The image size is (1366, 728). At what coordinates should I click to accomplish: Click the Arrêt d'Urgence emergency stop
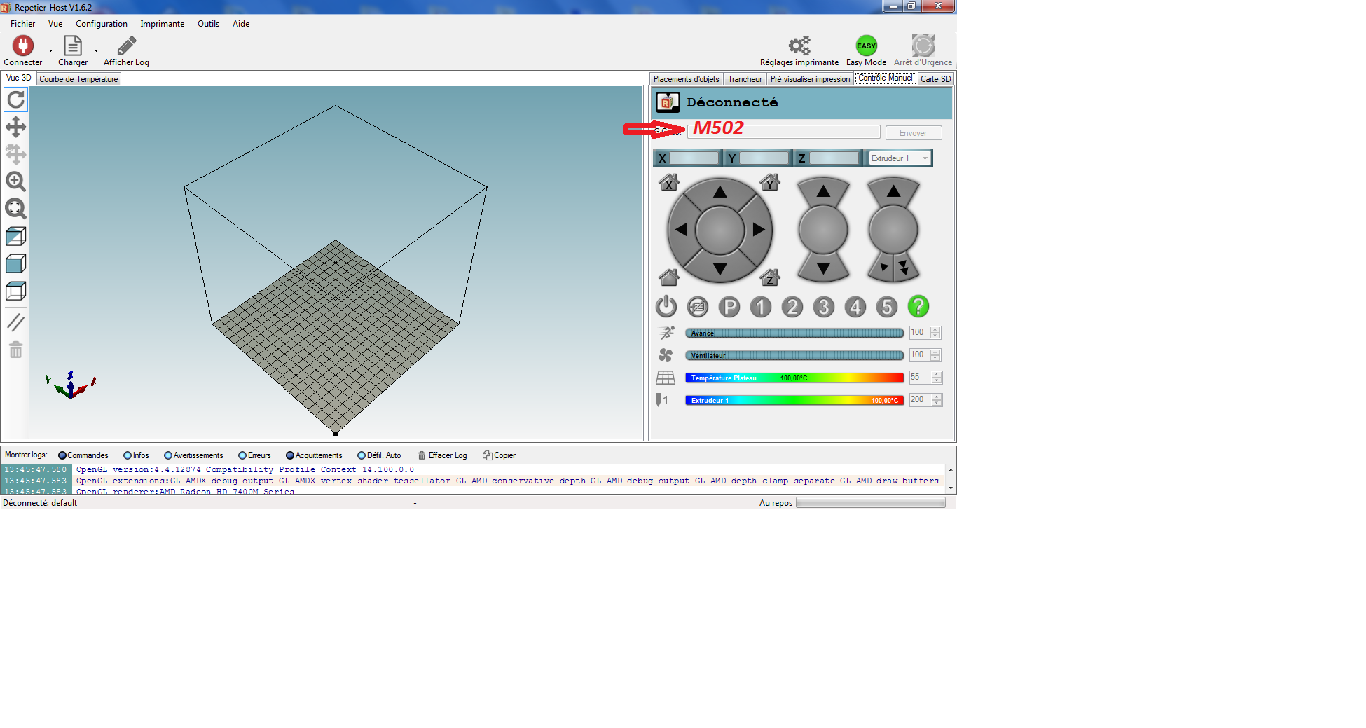pos(923,47)
